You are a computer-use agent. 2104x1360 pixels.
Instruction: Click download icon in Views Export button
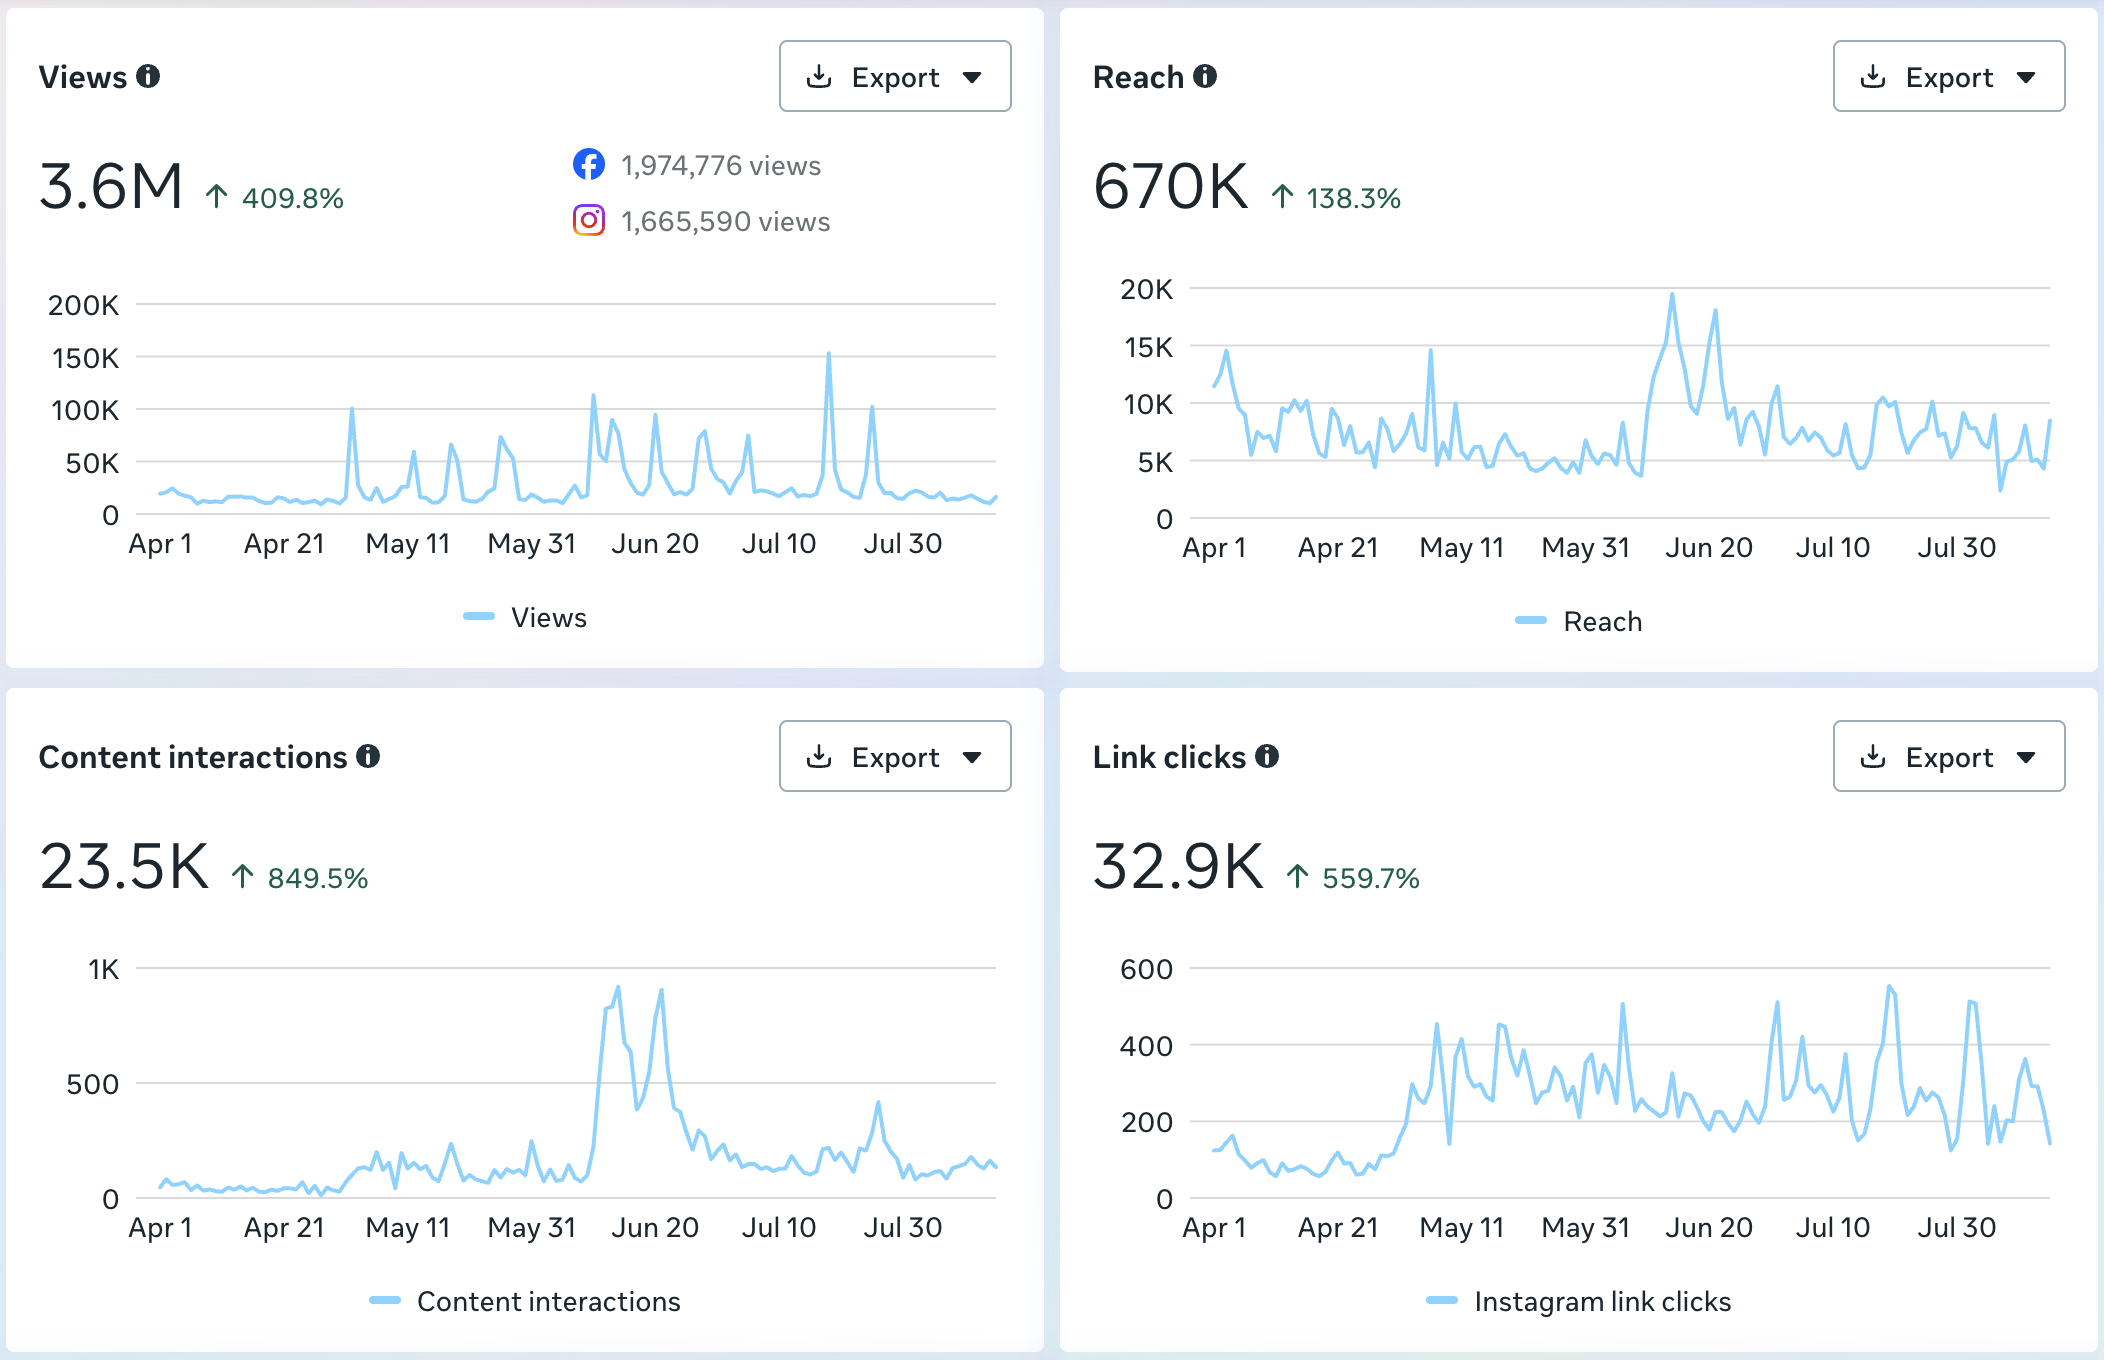pyautogui.click(x=819, y=77)
